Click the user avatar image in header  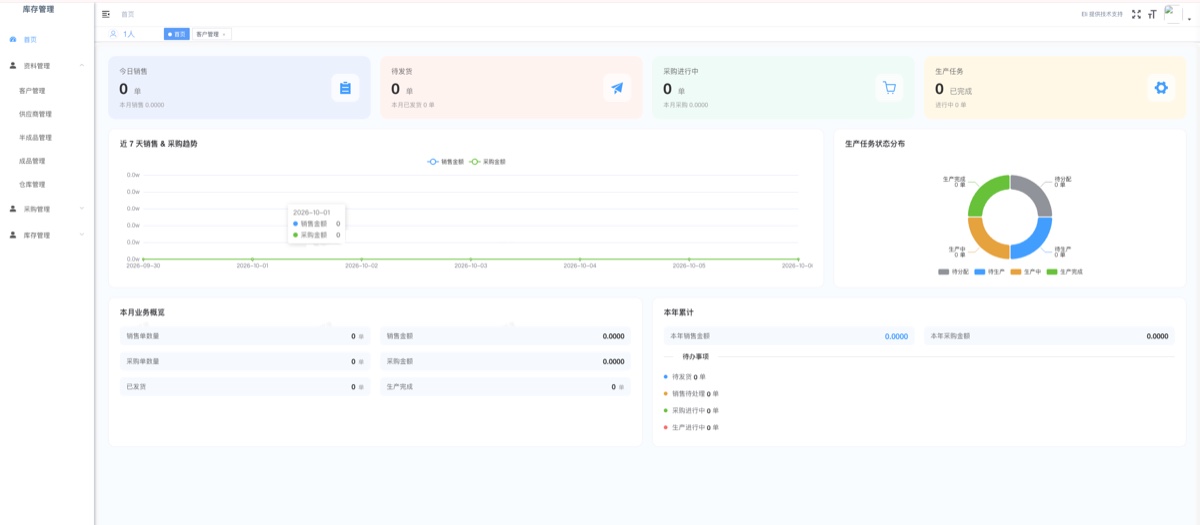[1174, 14]
